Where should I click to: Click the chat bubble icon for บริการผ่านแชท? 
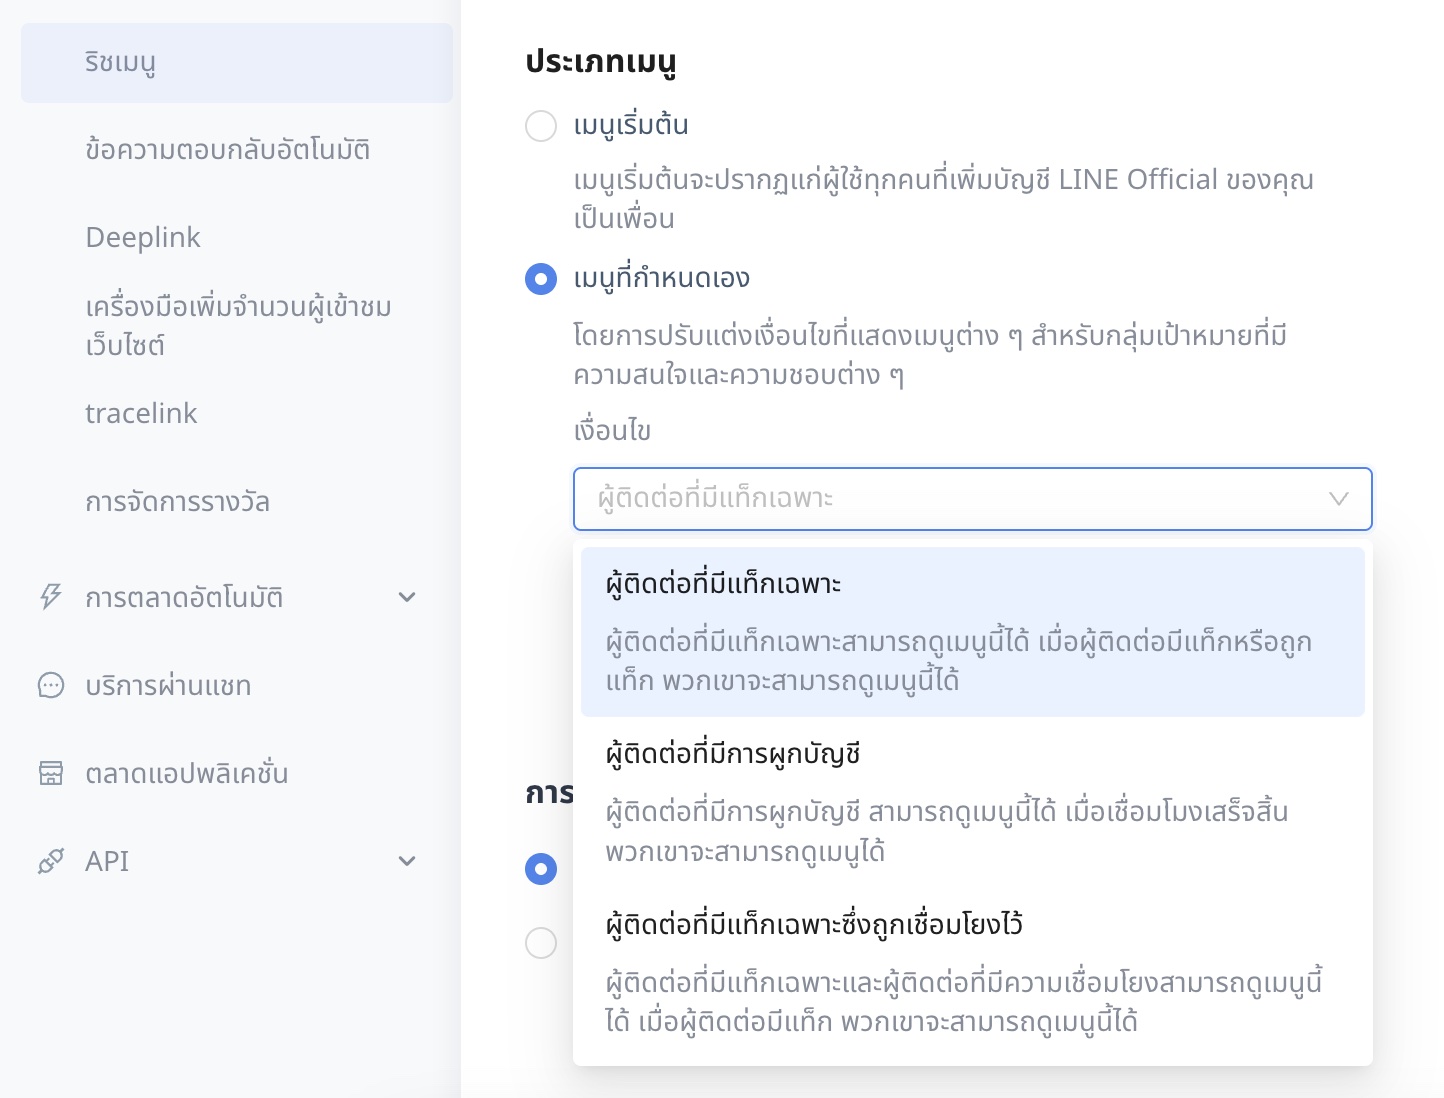pyautogui.click(x=50, y=685)
